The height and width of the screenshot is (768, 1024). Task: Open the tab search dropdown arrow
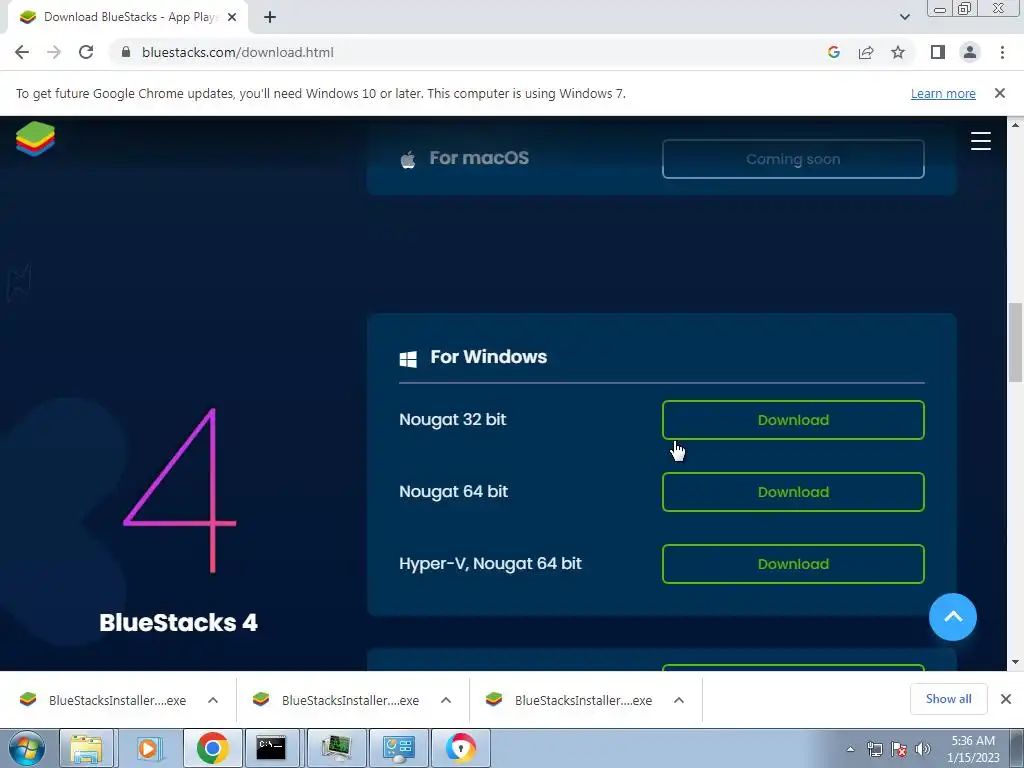coord(904,17)
